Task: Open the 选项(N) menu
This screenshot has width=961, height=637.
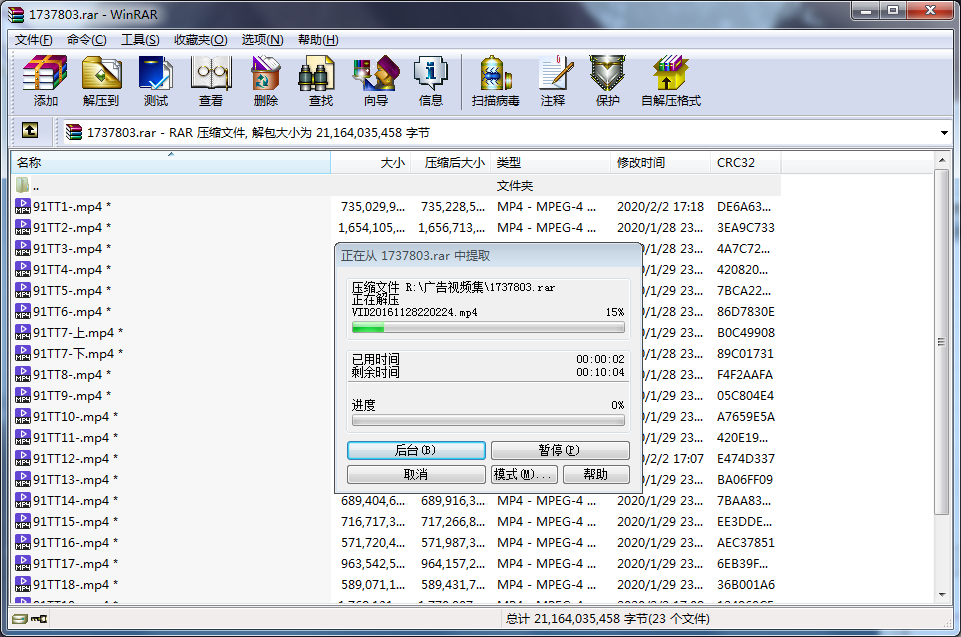Action: (x=262, y=40)
